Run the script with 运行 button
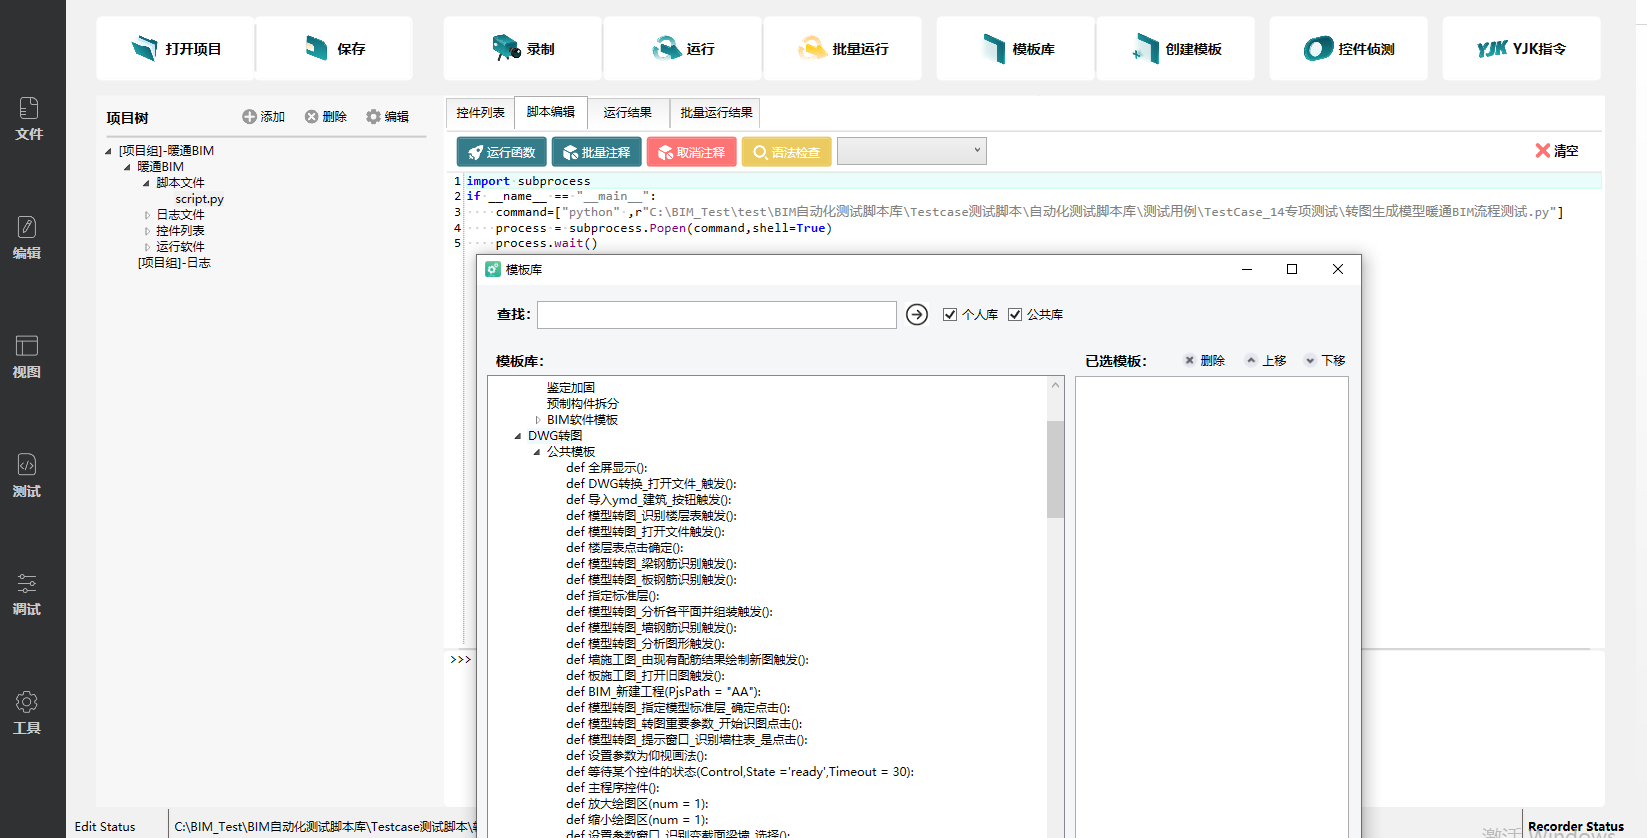The height and width of the screenshot is (838, 1647). (682, 48)
